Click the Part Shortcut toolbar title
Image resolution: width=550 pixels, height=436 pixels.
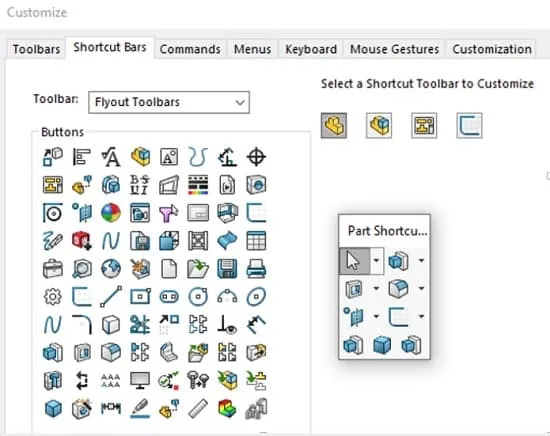pyautogui.click(x=387, y=231)
